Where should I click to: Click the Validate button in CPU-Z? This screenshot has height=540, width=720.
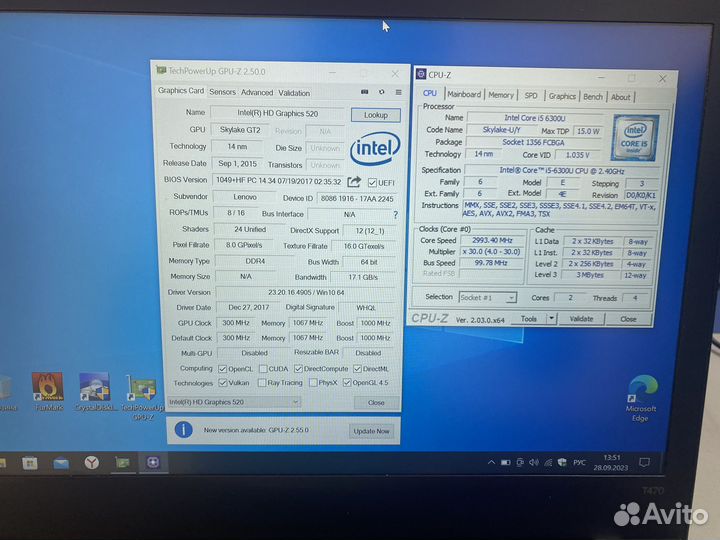[x=581, y=318]
